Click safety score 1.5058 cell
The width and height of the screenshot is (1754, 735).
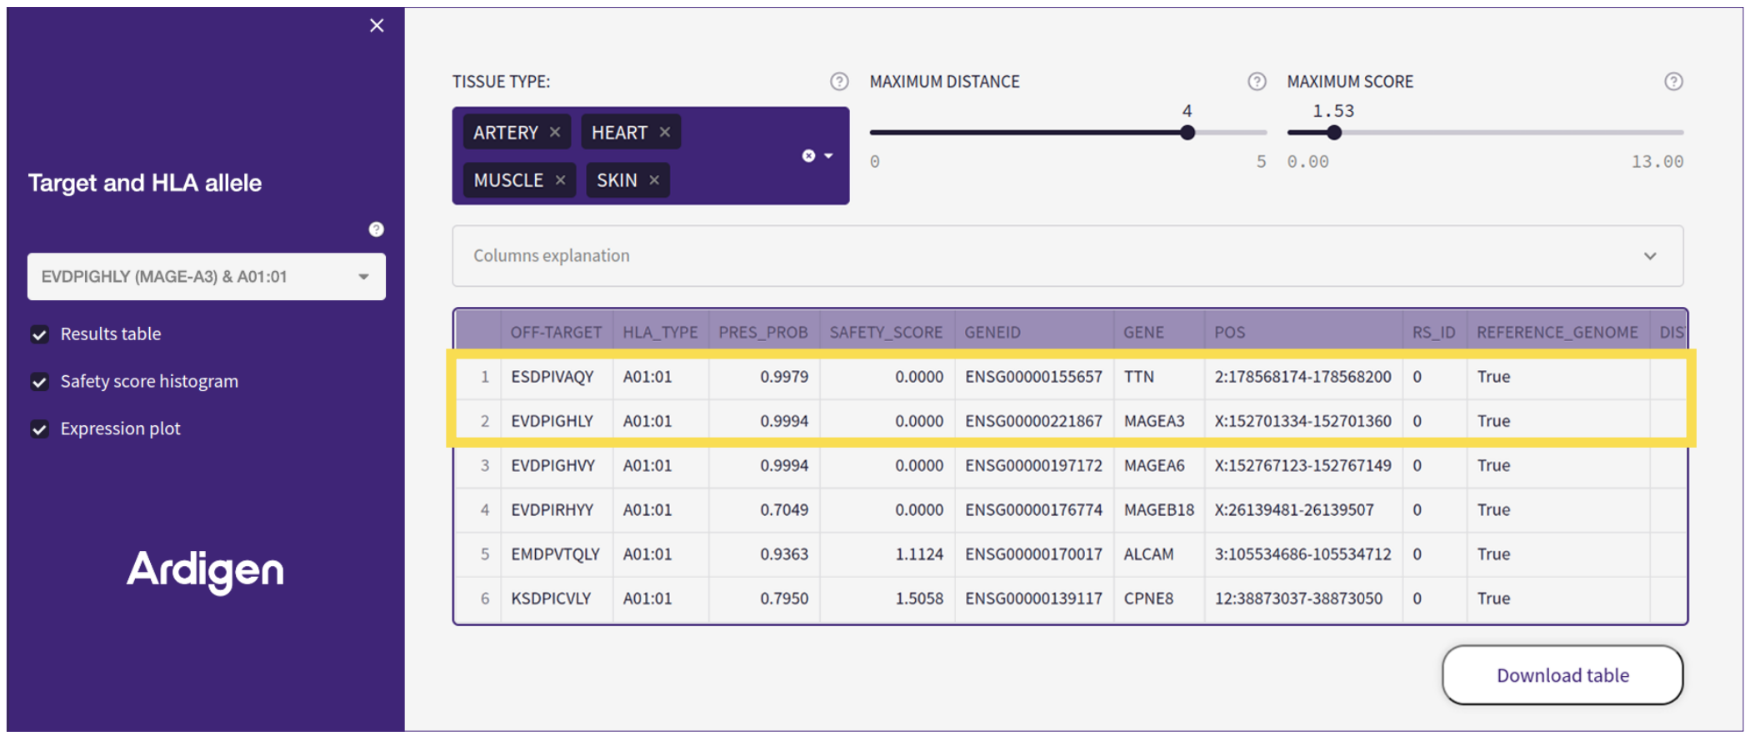[x=886, y=599]
